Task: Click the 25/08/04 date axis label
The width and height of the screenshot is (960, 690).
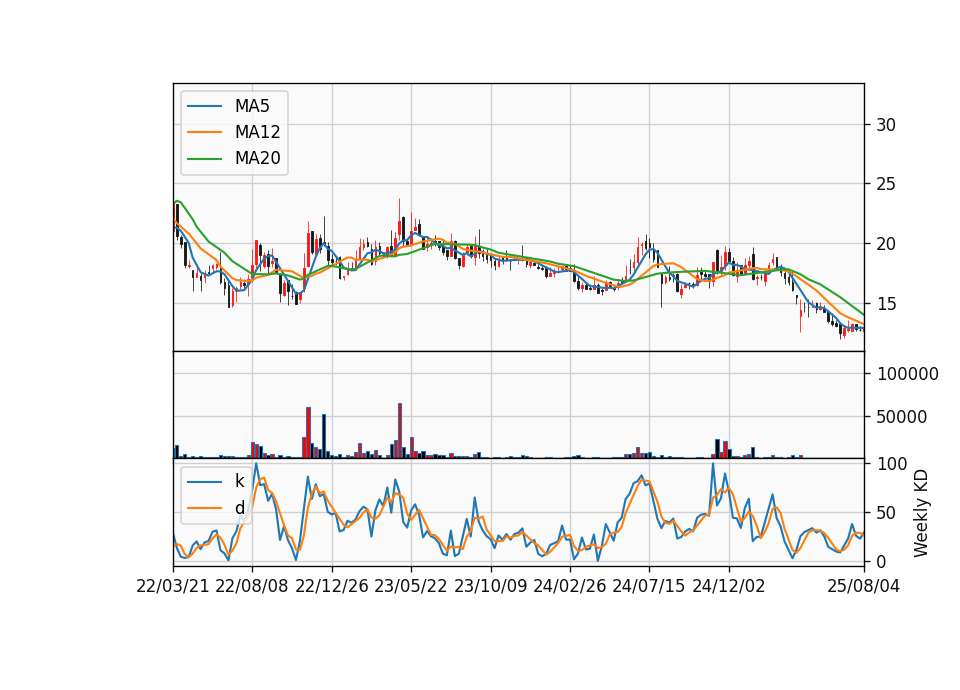Action: (863, 586)
